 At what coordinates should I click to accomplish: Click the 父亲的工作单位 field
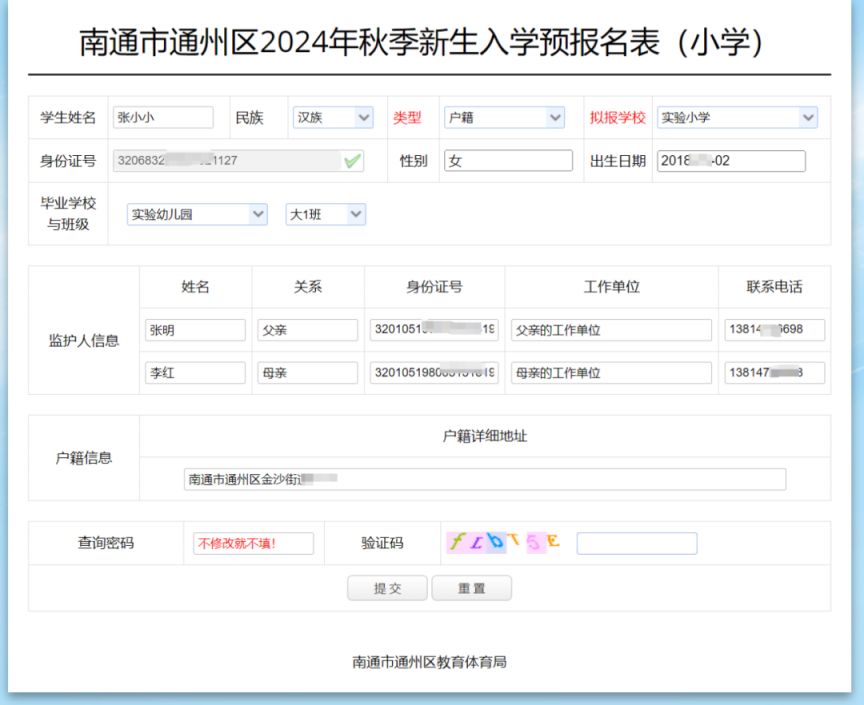pos(611,330)
